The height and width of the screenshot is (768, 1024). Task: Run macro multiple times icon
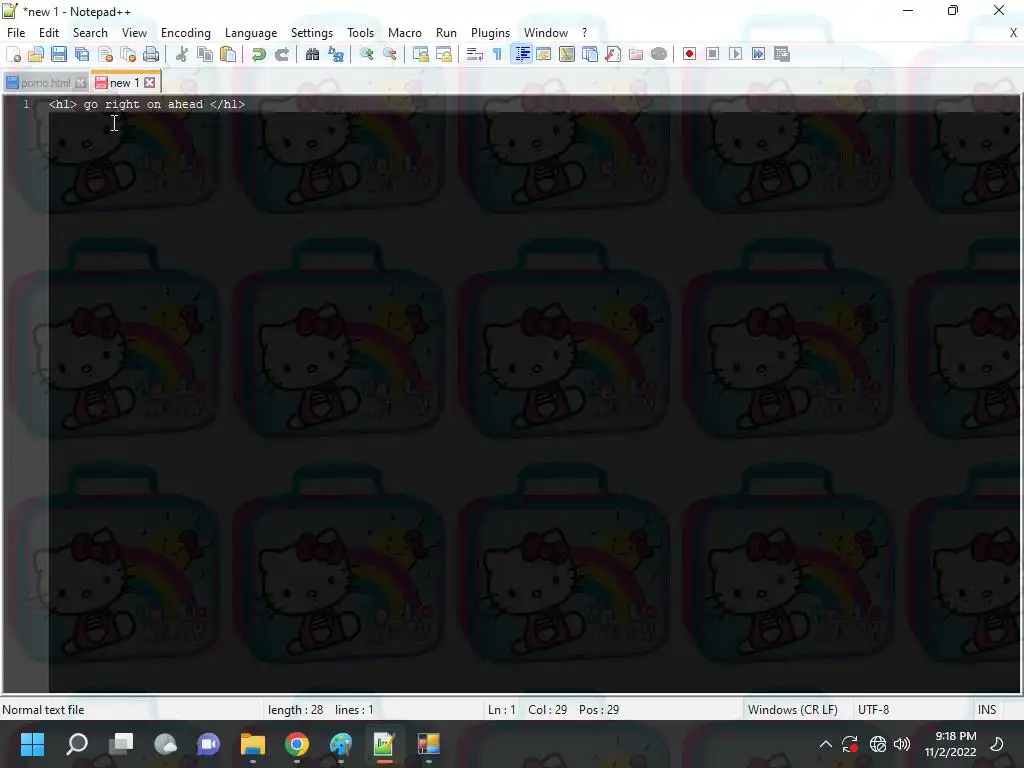coord(758,54)
